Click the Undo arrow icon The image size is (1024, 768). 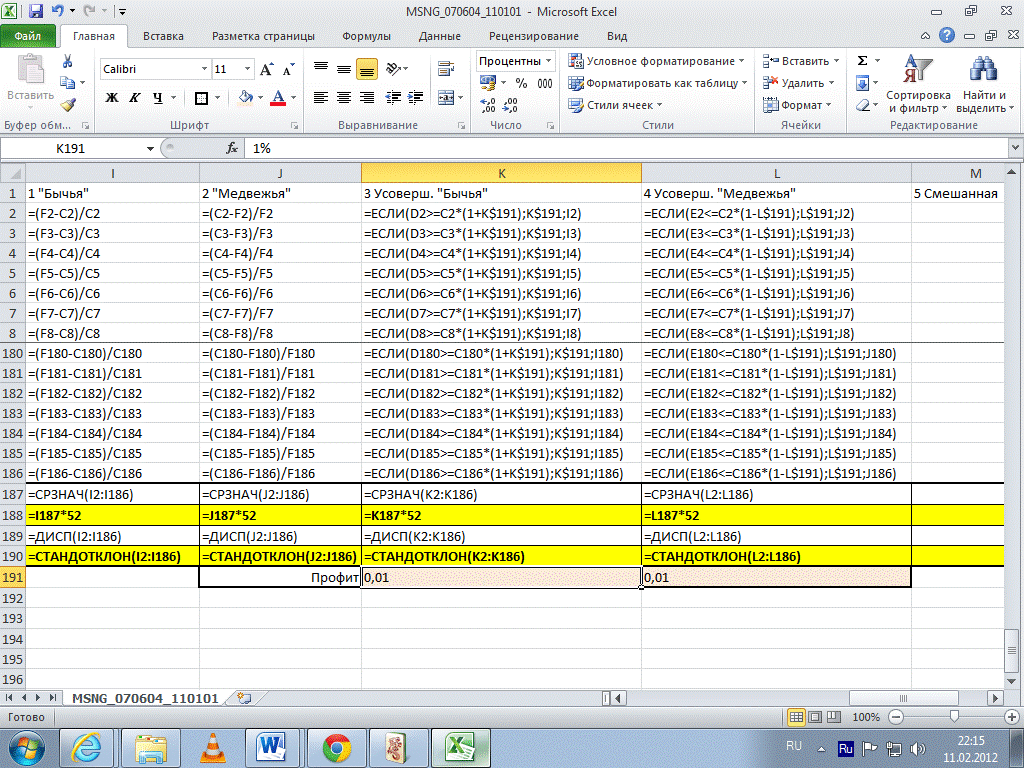tap(57, 11)
